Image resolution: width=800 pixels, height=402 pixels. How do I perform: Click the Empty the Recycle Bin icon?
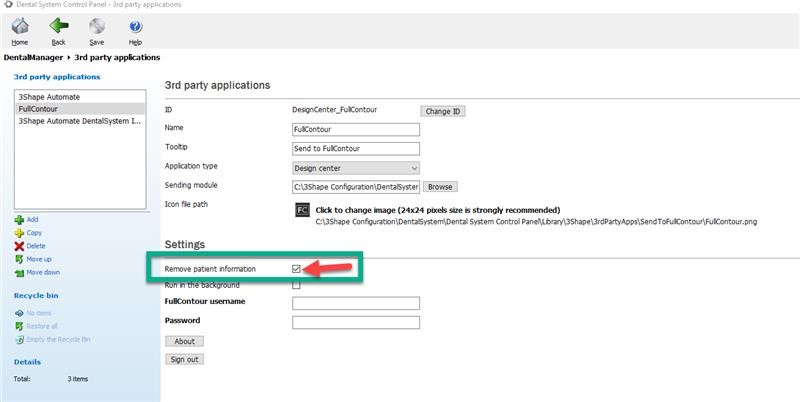pyautogui.click(x=19, y=340)
